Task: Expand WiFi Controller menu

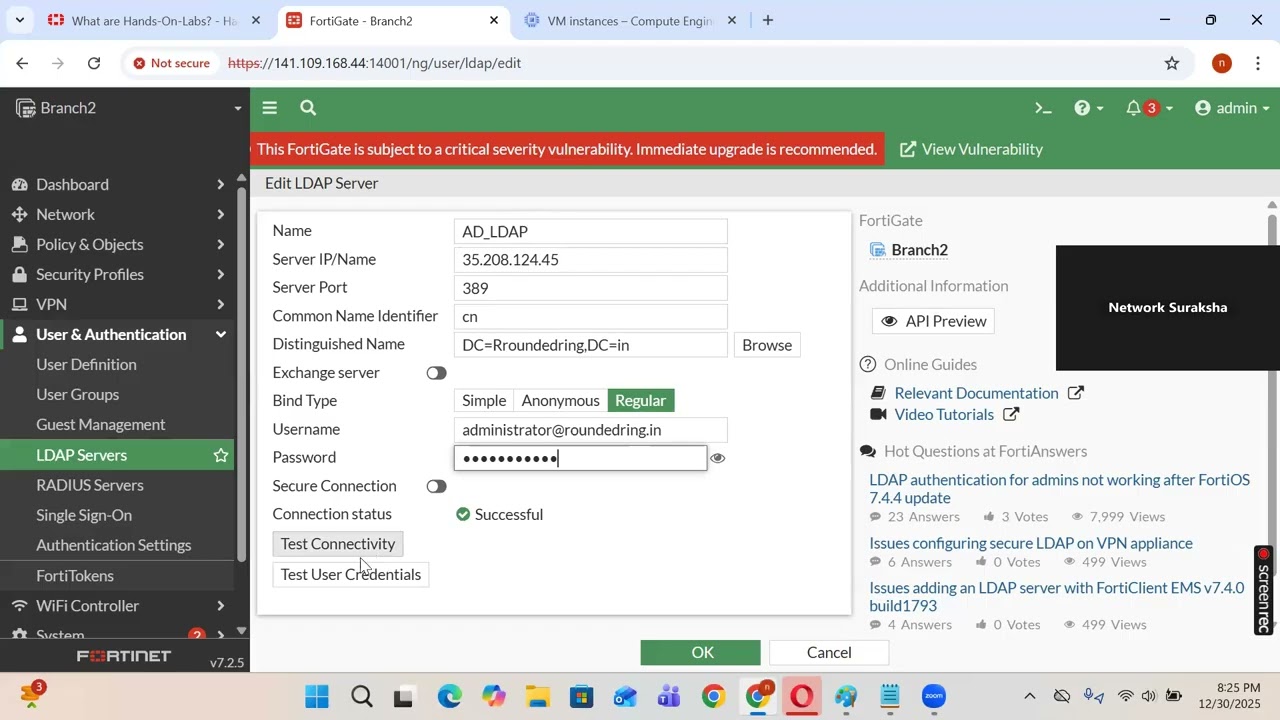Action: click(117, 605)
